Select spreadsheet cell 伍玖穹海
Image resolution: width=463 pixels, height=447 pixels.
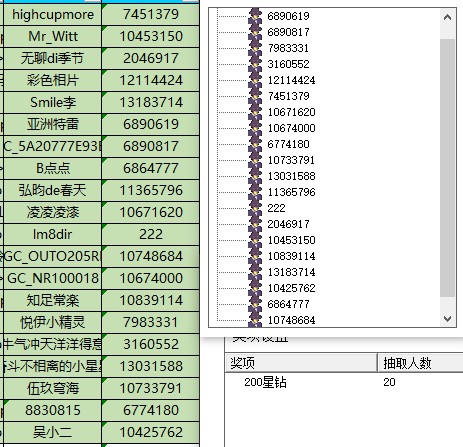coord(53,388)
